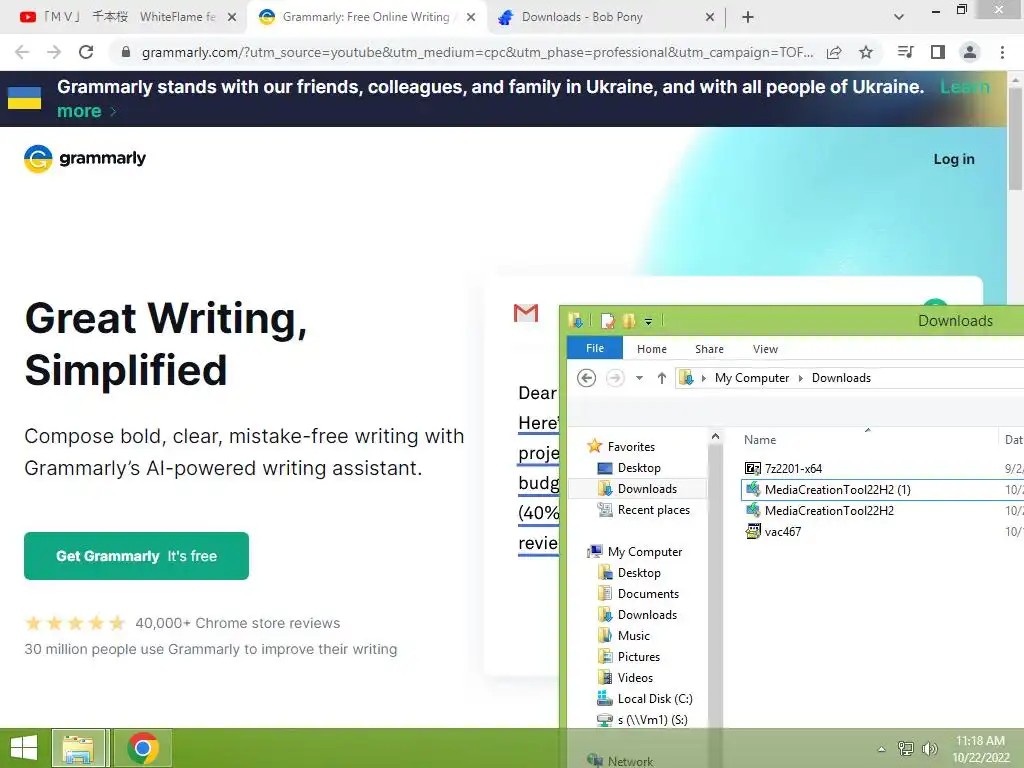Open the Chrome media control icon
The width and height of the screenshot is (1024, 768).
905,52
